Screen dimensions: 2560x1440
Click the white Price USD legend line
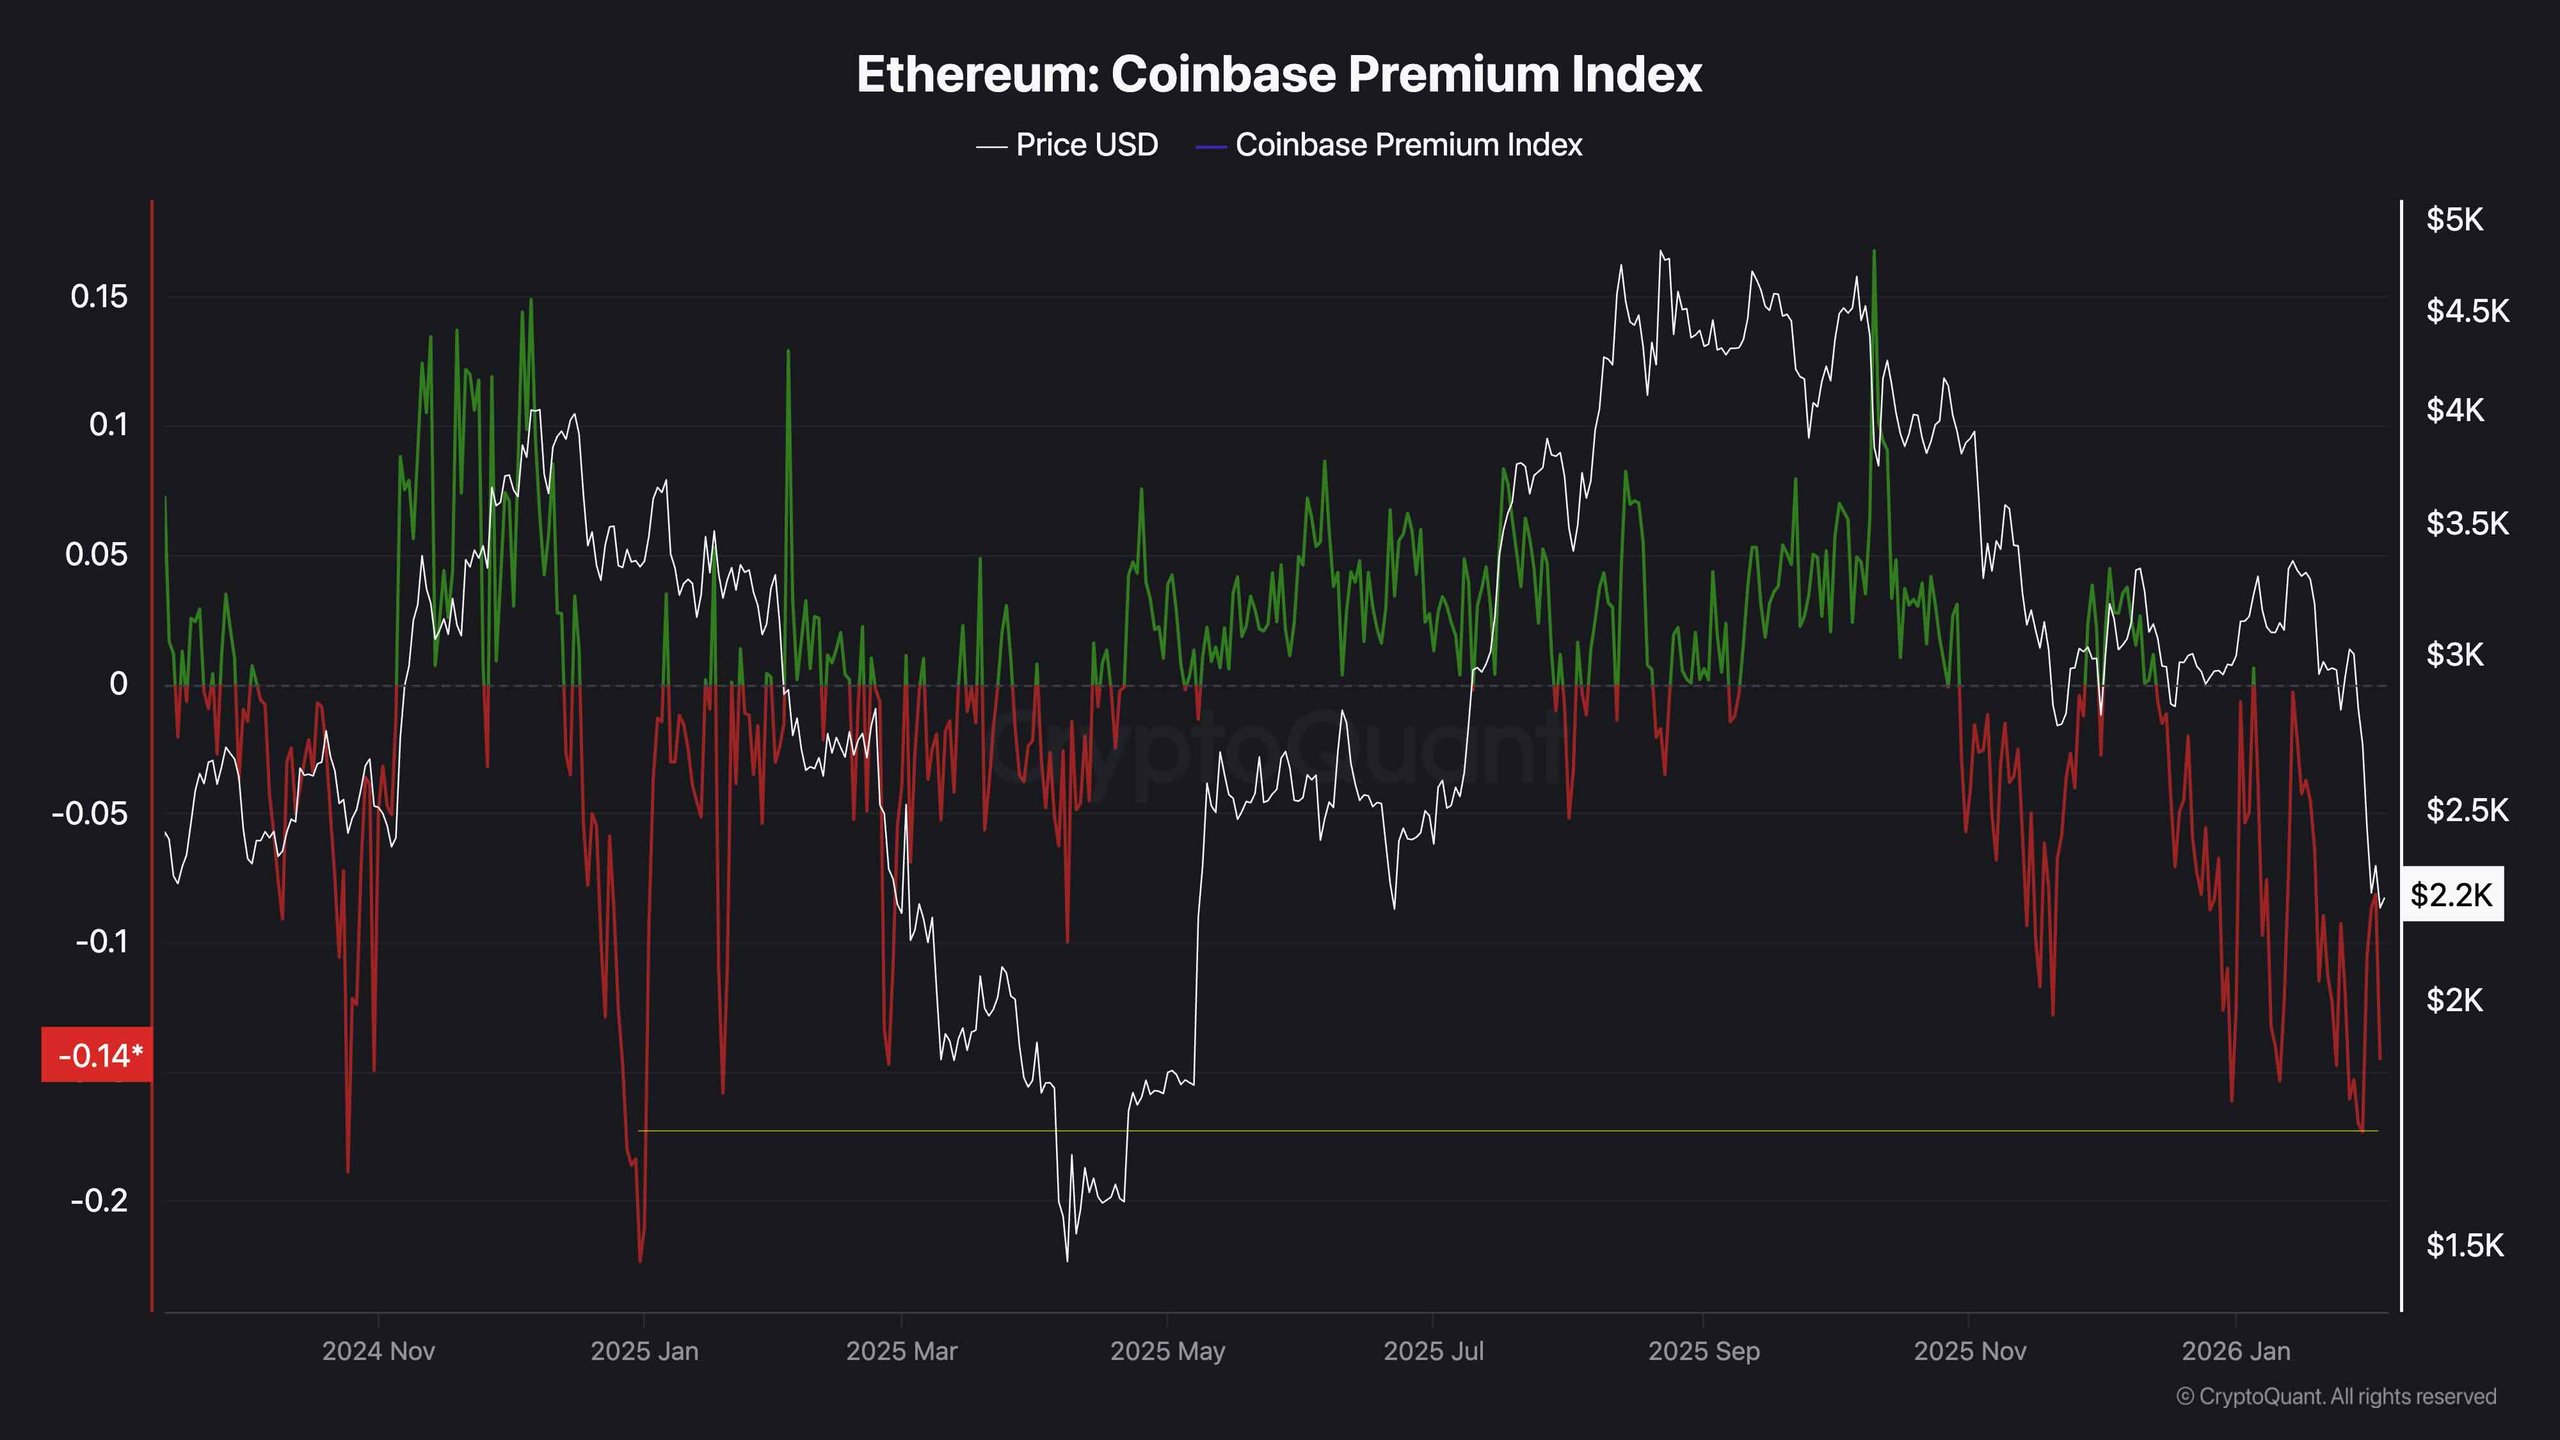coord(990,147)
